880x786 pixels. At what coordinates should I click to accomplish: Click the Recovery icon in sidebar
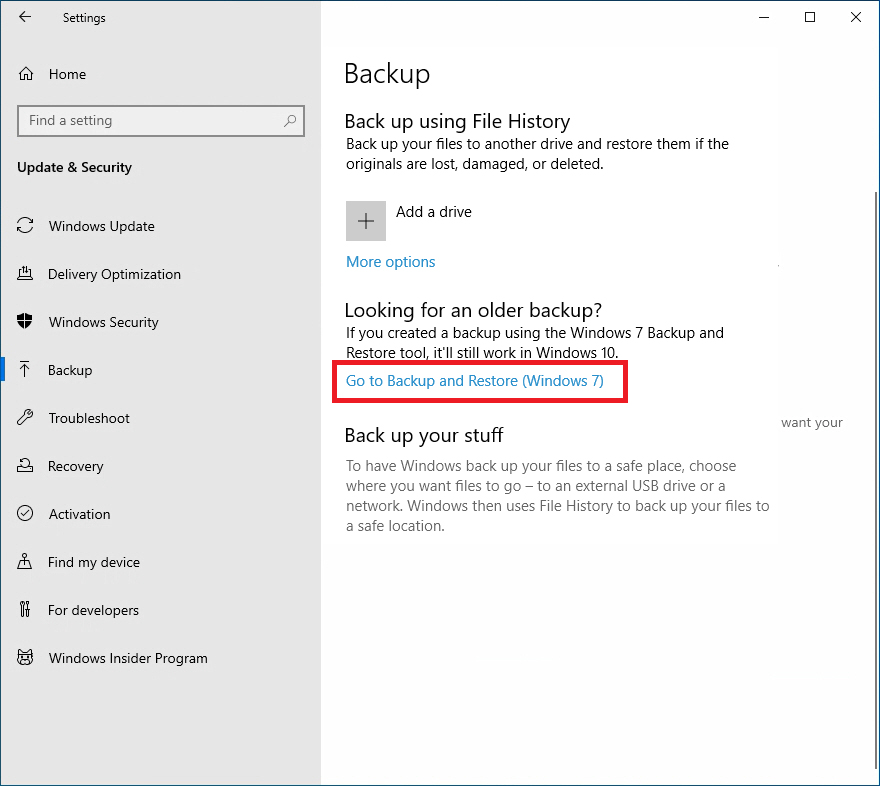[25, 466]
